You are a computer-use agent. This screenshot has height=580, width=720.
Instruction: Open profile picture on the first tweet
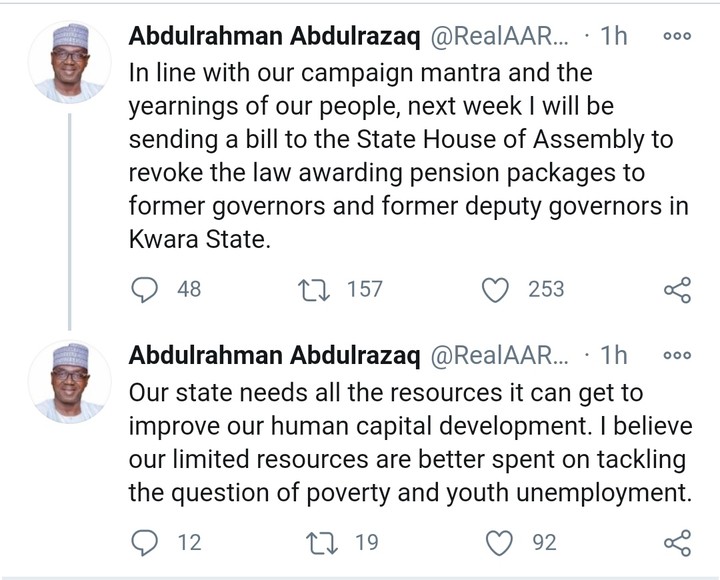69,62
